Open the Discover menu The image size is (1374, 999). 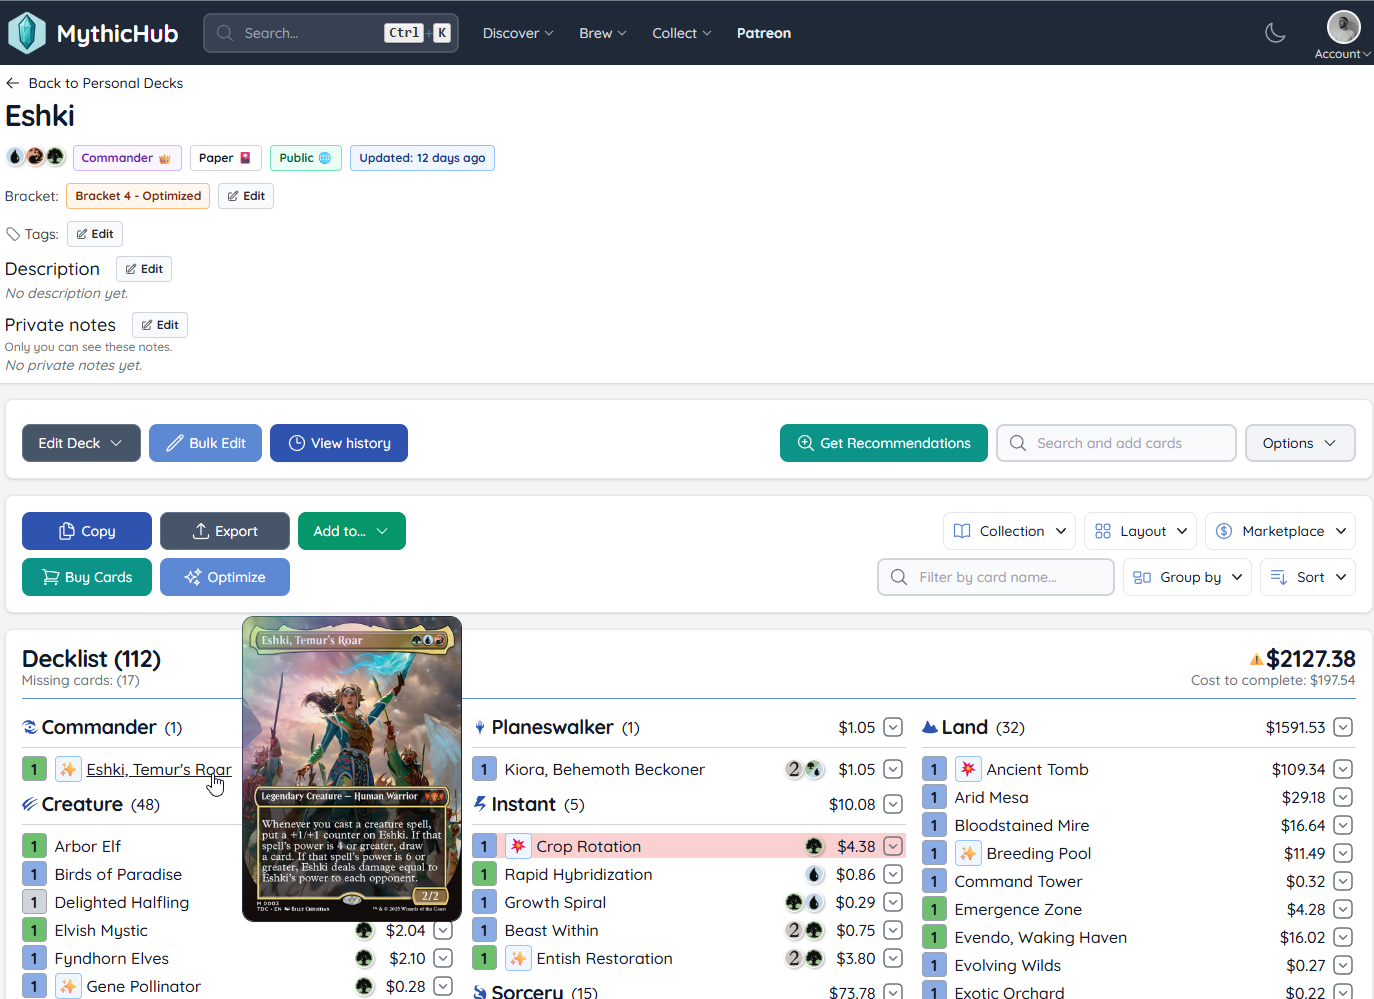click(x=517, y=32)
